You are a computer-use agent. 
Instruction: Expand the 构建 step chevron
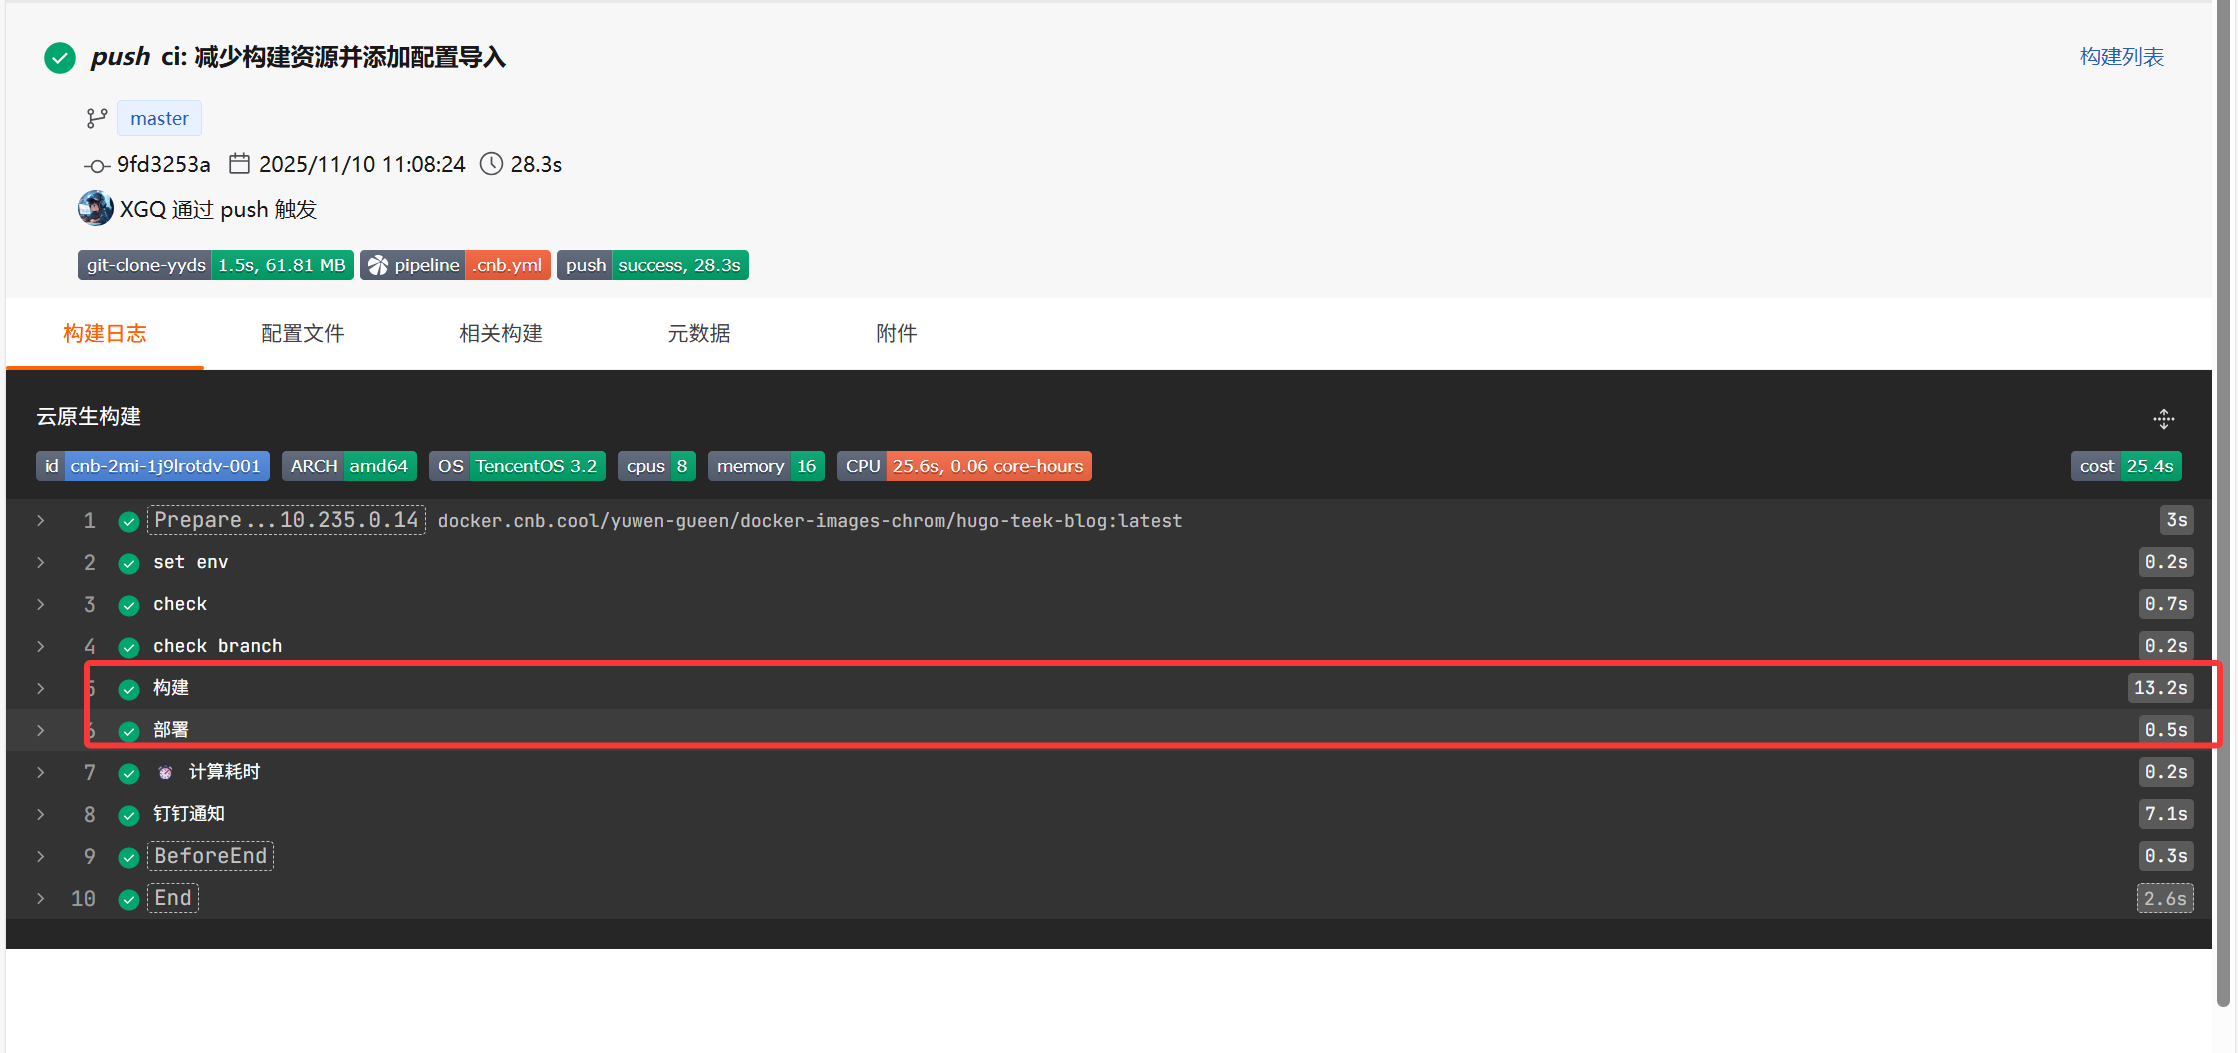coord(41,688)
